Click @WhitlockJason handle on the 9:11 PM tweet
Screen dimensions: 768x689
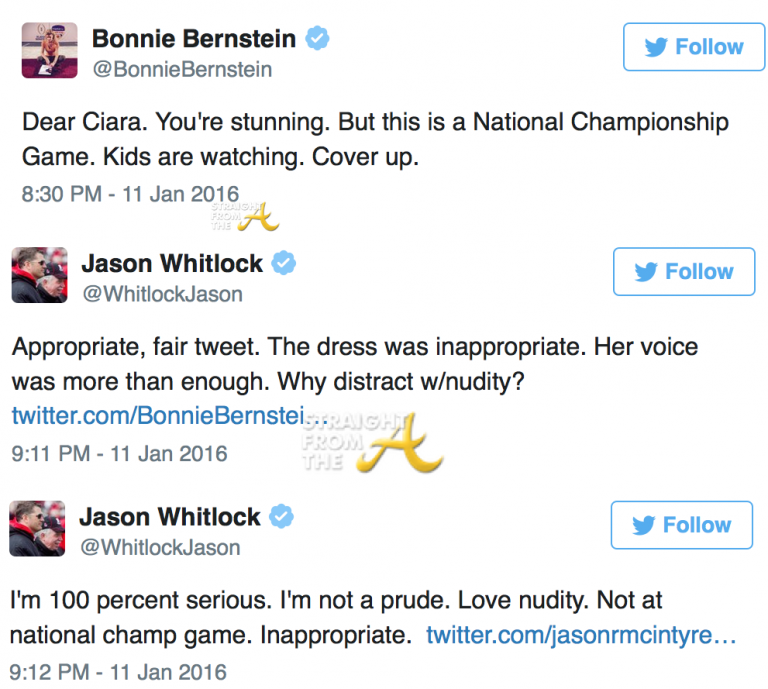pos(161,294)
